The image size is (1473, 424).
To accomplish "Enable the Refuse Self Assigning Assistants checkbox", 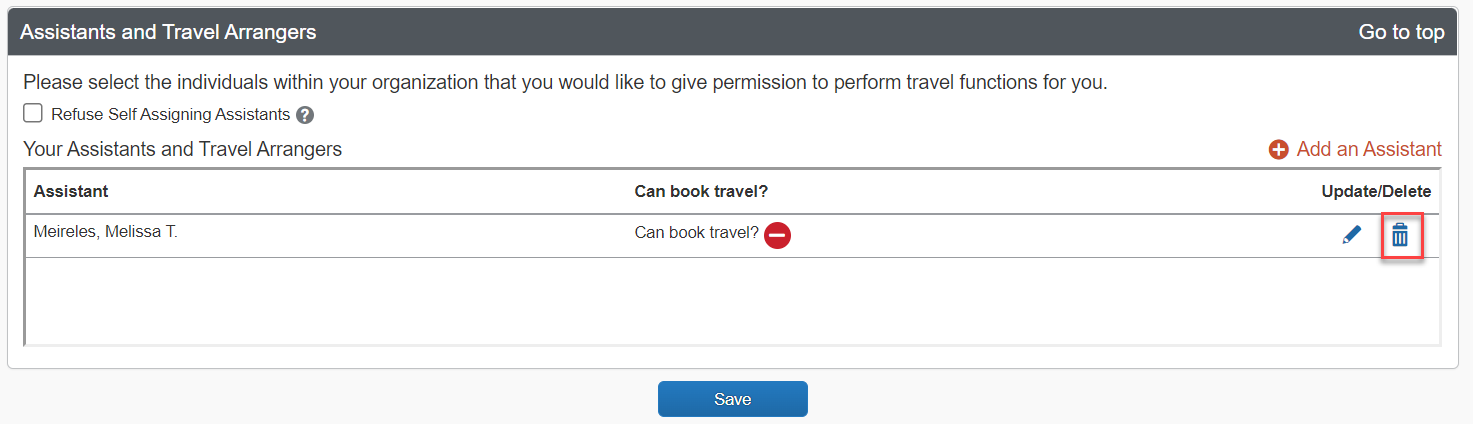I will (x=33, y=113).
